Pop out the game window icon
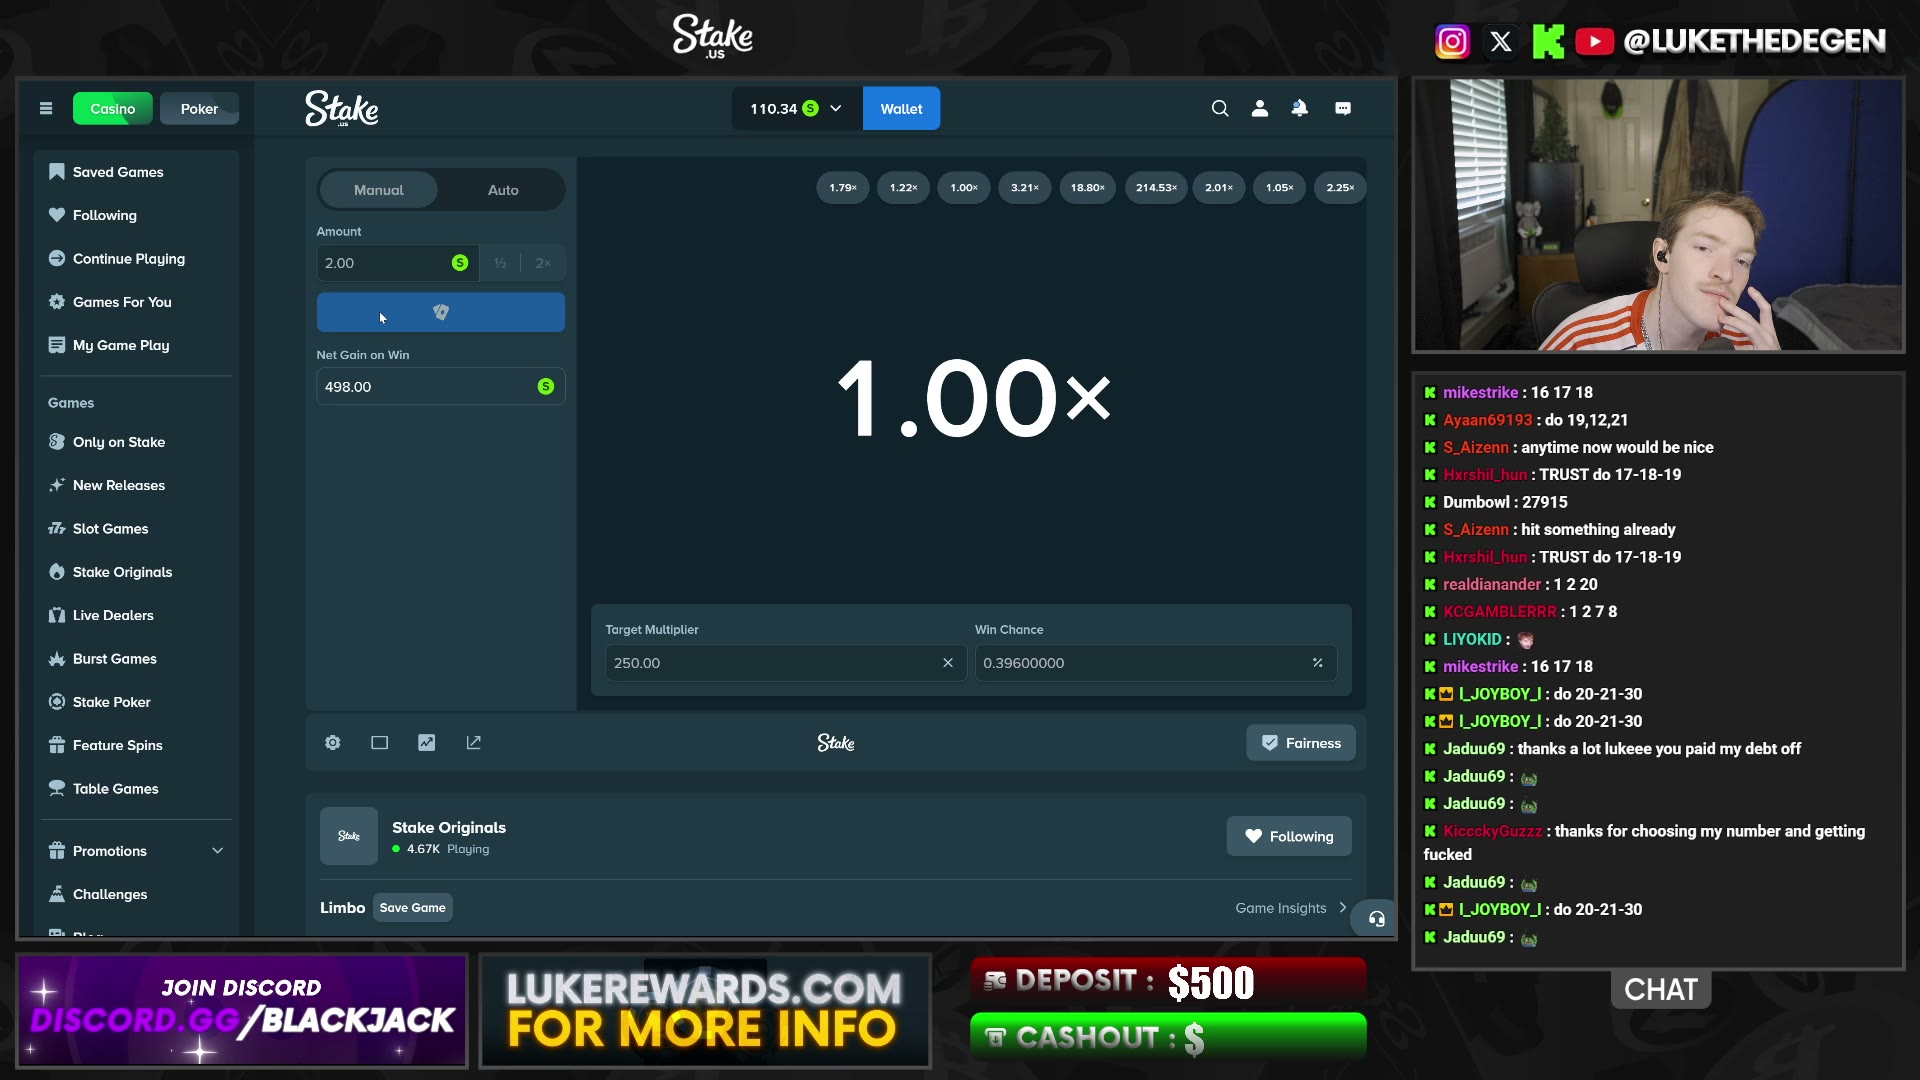The image size is (1920, 1080). 474,743
